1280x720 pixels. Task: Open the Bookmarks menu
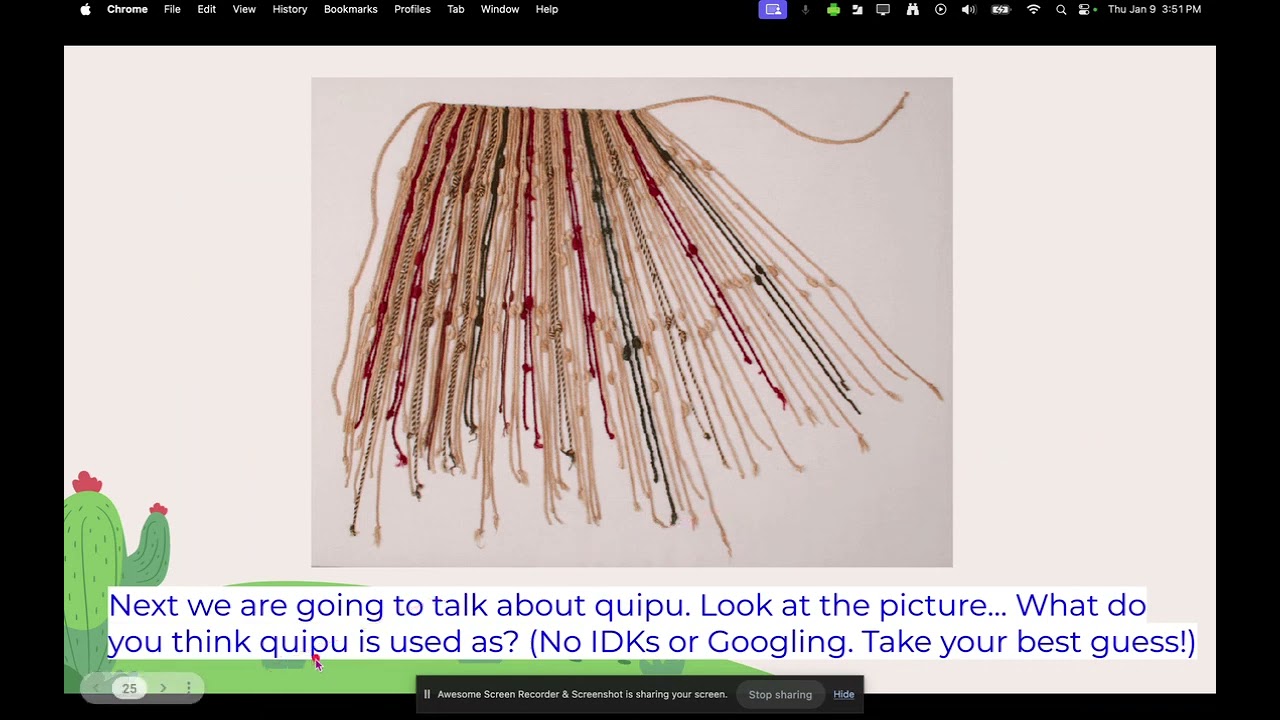(x=350, y=9)
